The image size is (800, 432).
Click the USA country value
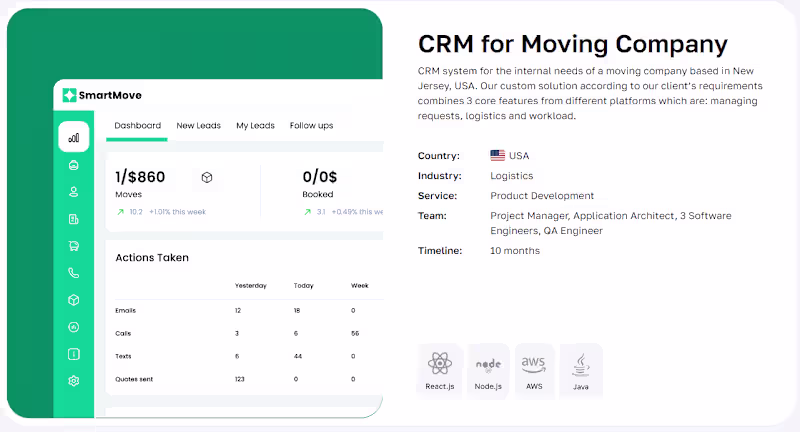click(519, 156)
